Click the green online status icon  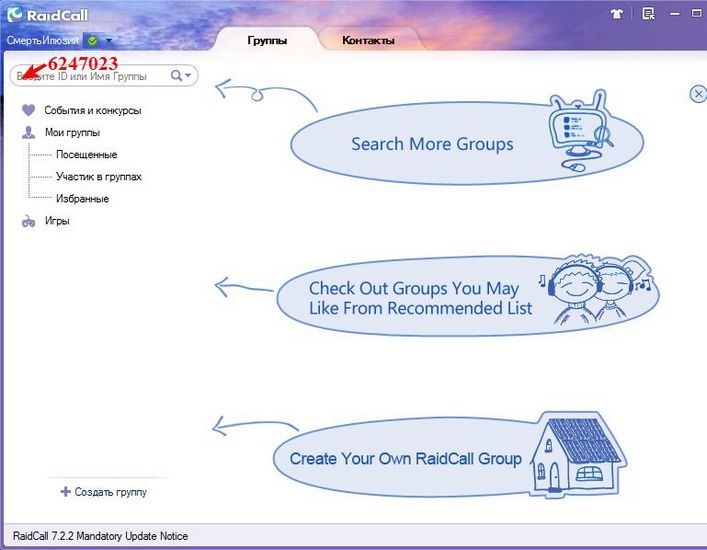[92, 41]
